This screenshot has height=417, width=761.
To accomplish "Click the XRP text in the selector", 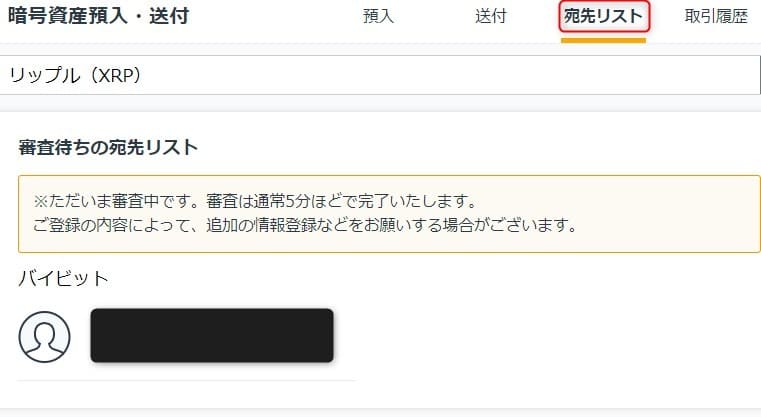I will tap(115, 75).
